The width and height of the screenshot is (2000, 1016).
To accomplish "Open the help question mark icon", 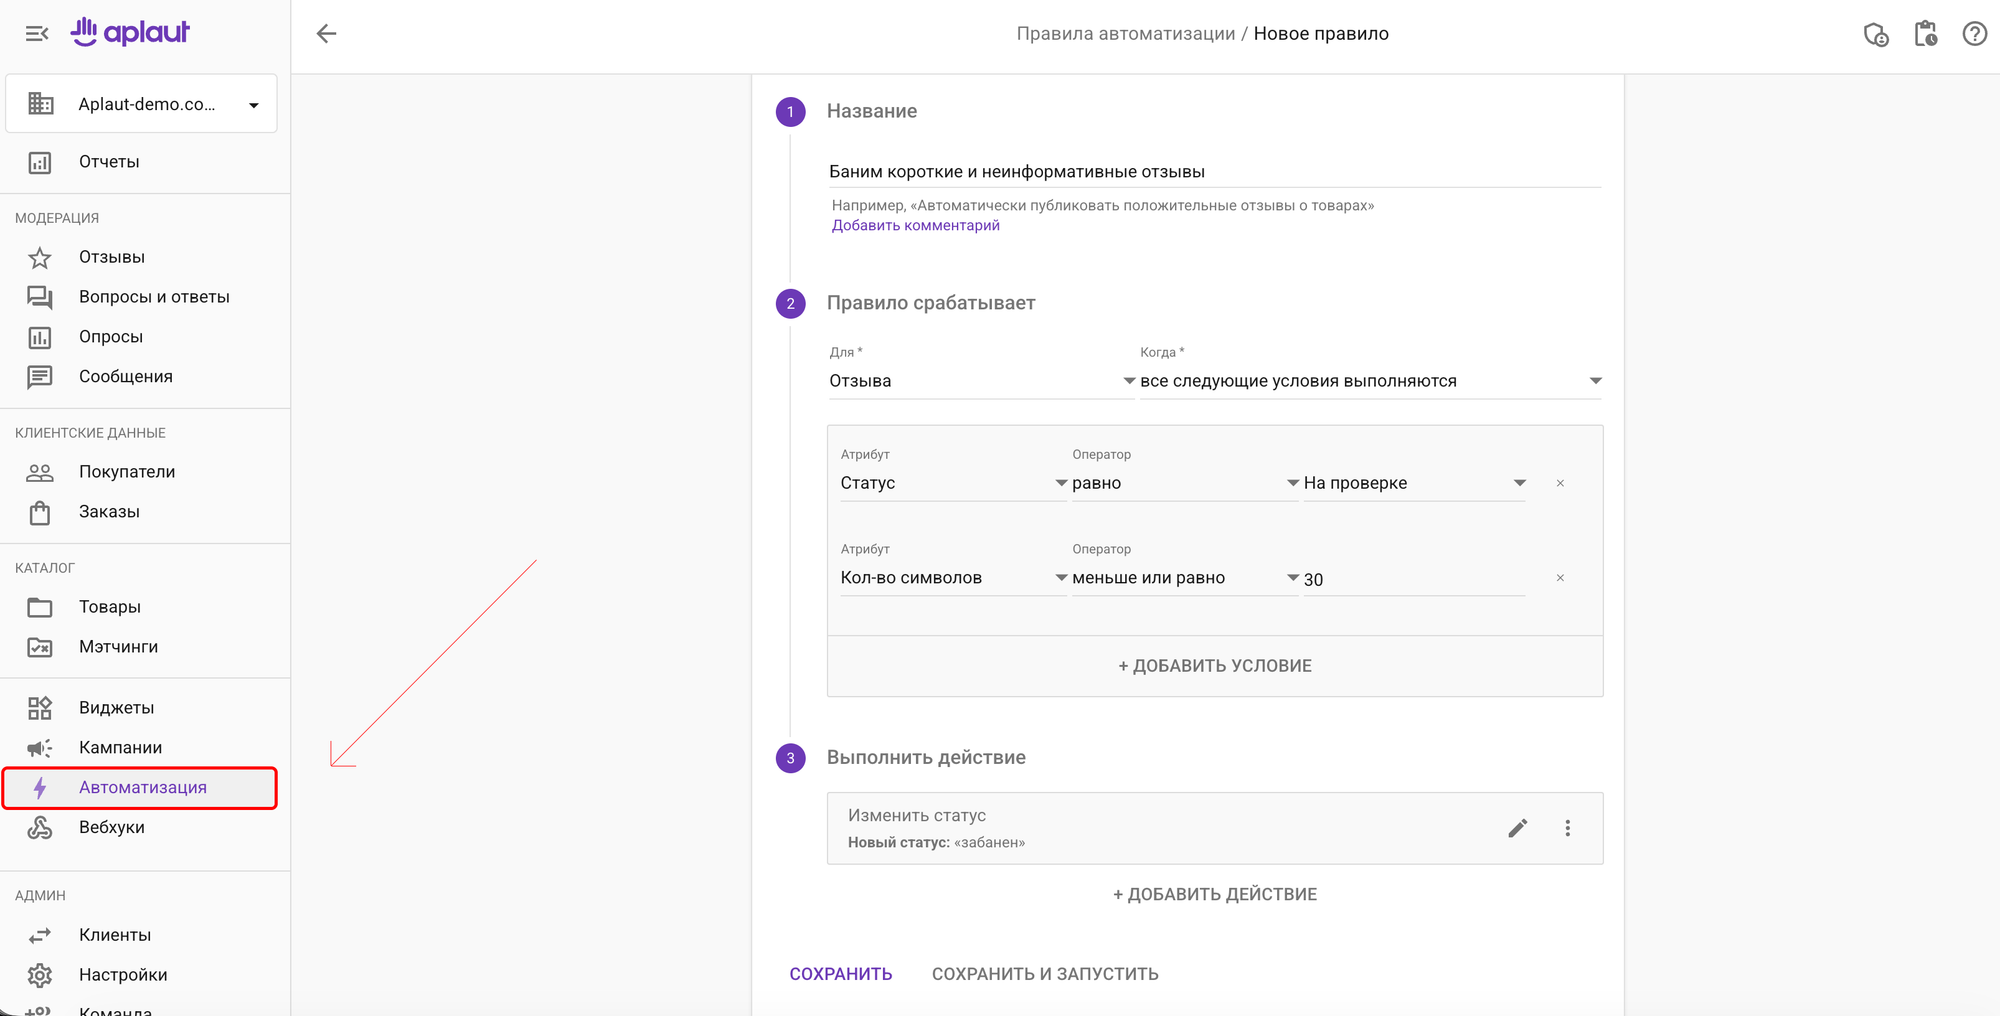I will coord(1974,34).
